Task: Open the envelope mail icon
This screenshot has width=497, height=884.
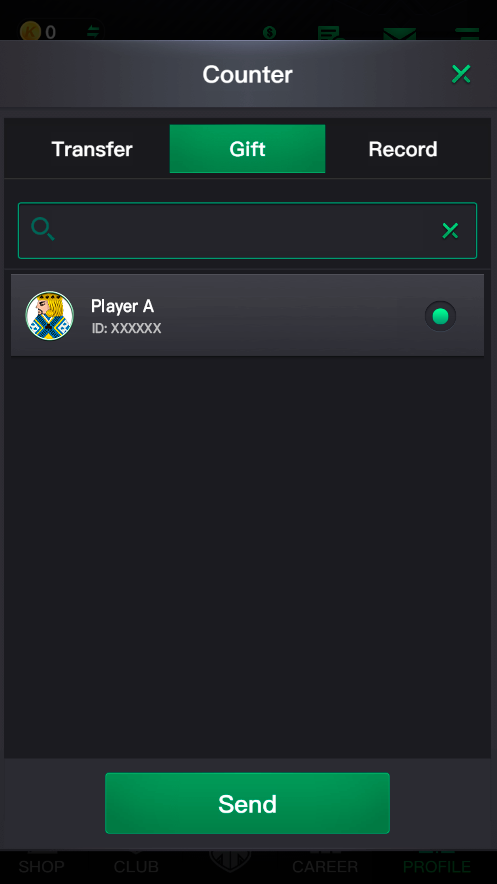Action: [x=400, y=34]
